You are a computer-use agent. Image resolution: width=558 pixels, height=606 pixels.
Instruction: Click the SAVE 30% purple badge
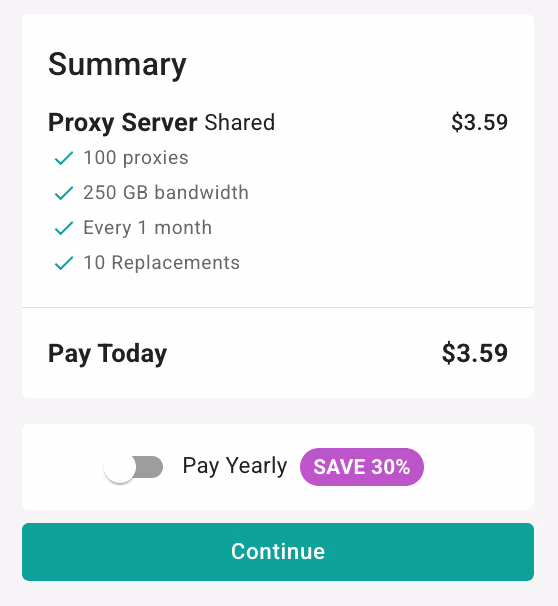pyautogui.click(x=362, y=467)
